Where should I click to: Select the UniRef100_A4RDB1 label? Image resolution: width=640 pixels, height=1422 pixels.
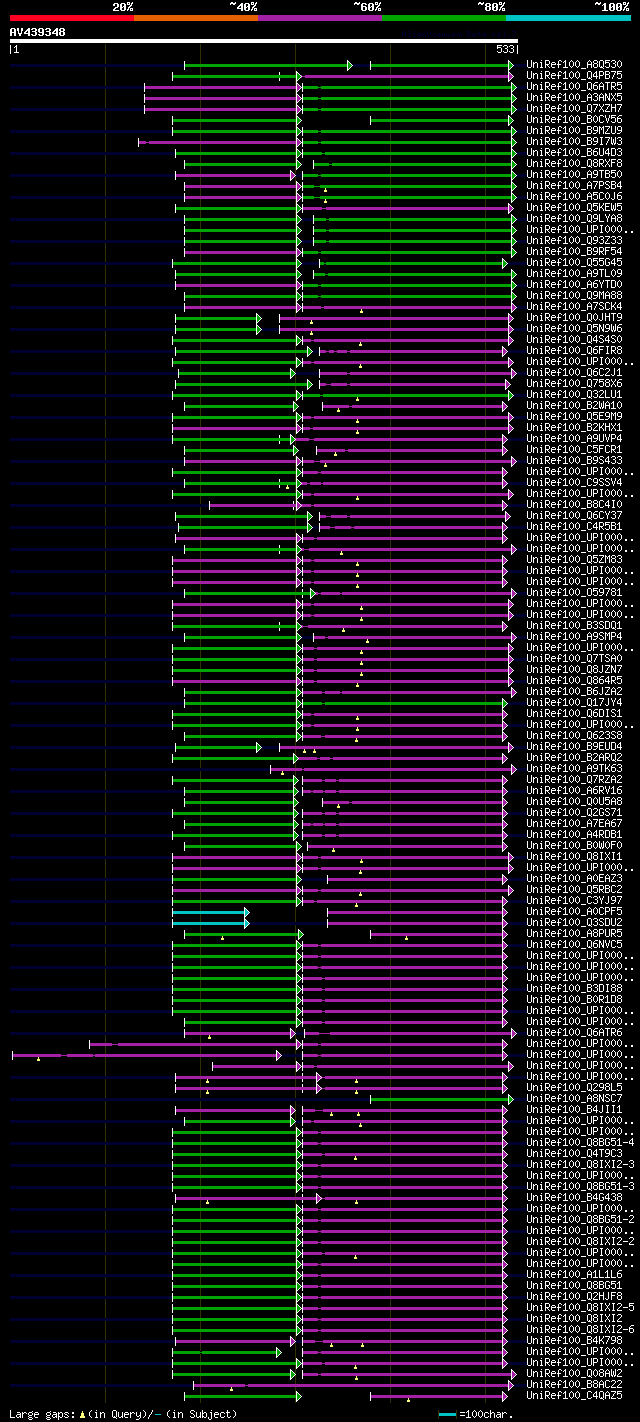pyautogui.click(x=574, y=835)
